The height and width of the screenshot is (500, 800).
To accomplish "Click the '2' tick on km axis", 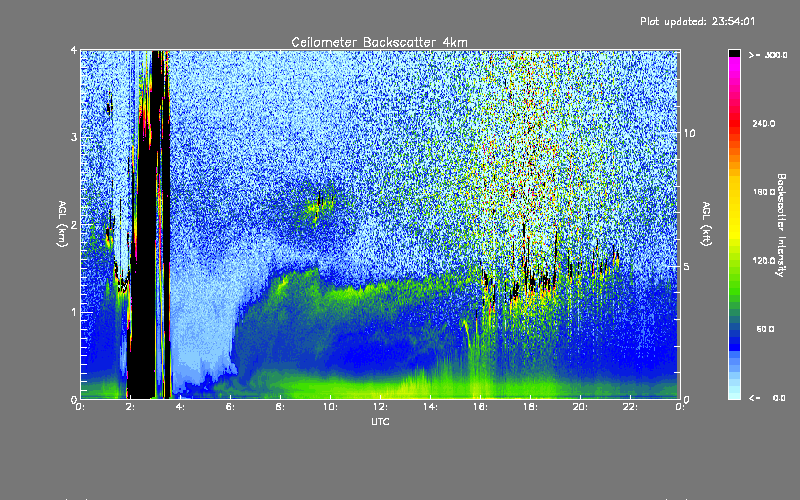I will [x=74, y=224].
